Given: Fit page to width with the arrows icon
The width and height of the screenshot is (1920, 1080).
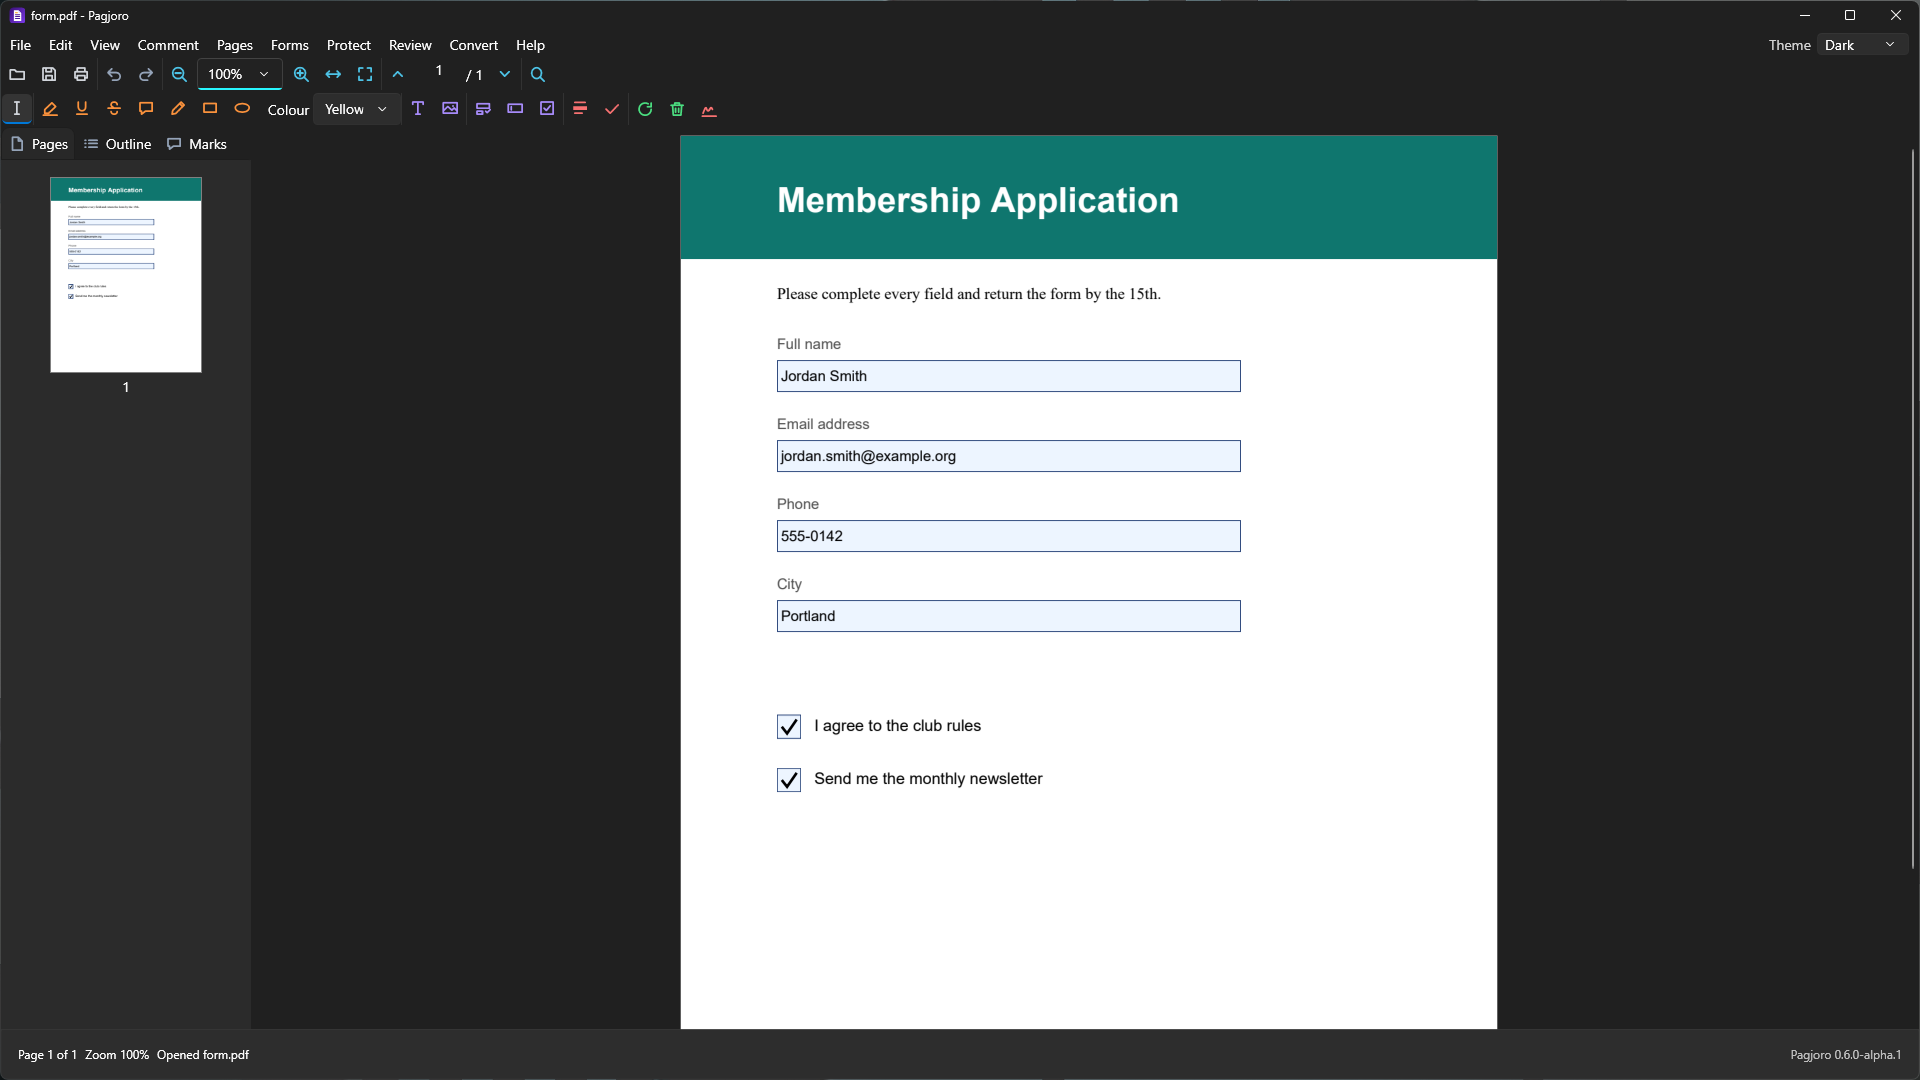Looking at the screenshot, I should point(333,75).
